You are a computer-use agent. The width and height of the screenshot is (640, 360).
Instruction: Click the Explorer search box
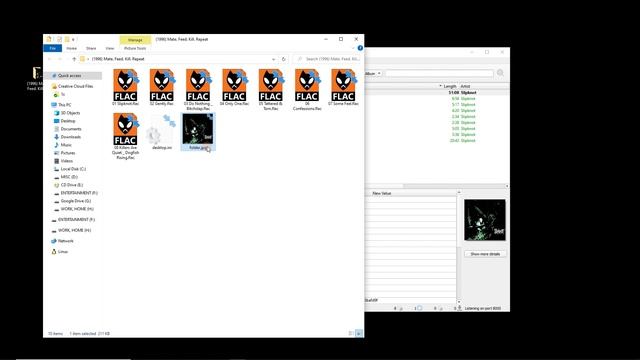coord(328,59)
